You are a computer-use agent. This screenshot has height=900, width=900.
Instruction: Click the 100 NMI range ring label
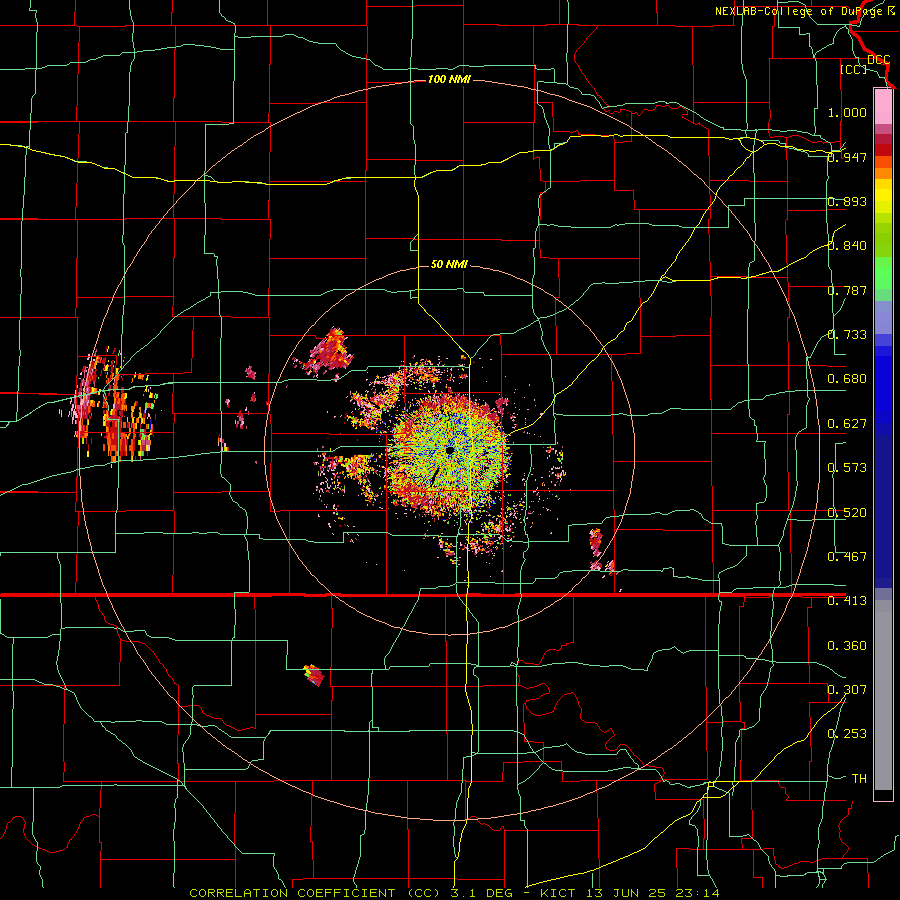click(449, 79)
